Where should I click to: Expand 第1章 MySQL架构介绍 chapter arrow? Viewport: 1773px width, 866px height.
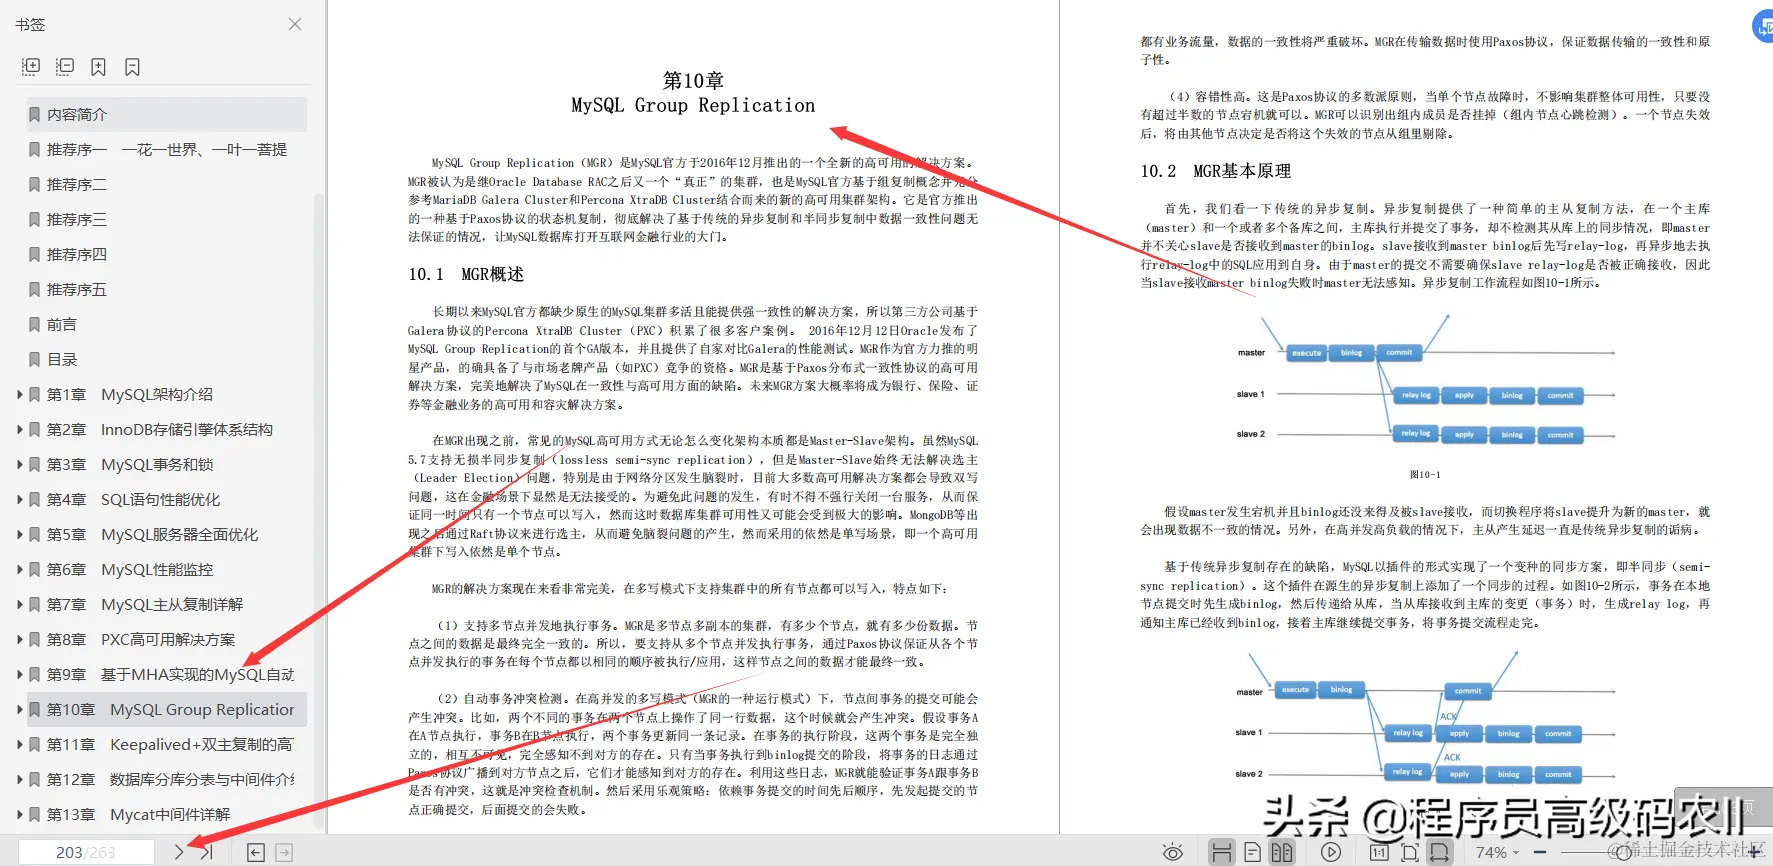(19, 394)
